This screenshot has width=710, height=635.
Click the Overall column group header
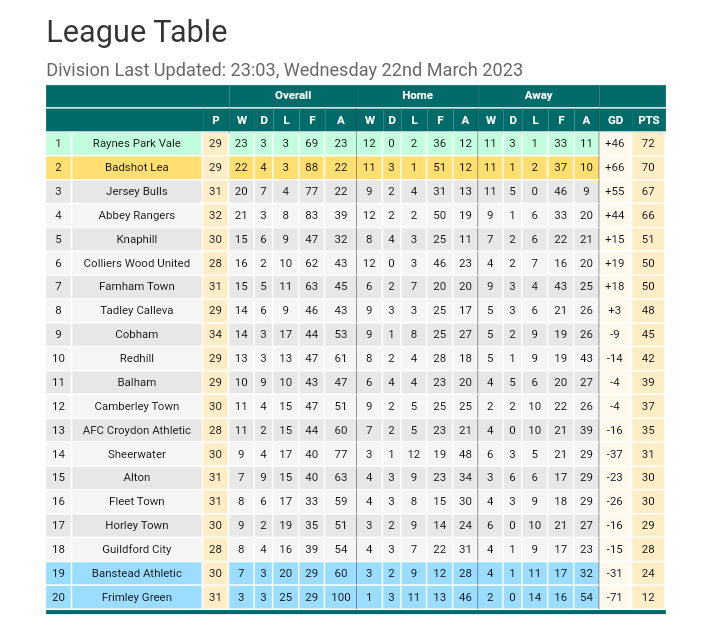click(293, 96)
